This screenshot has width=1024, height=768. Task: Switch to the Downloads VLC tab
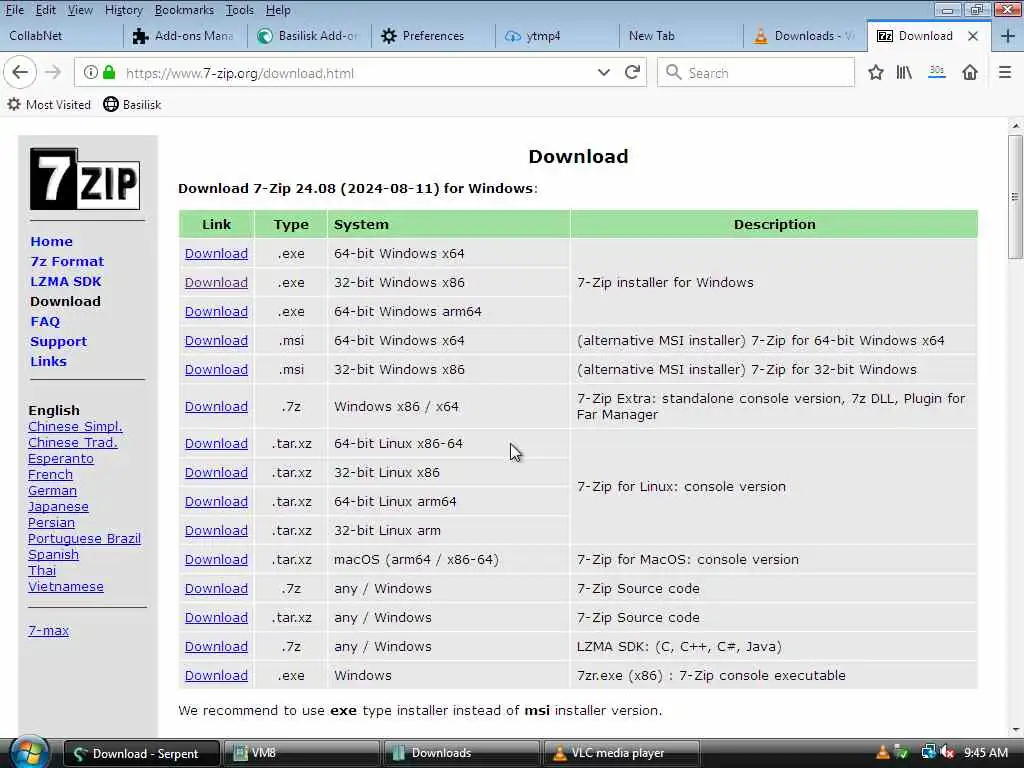click(805, 36)
